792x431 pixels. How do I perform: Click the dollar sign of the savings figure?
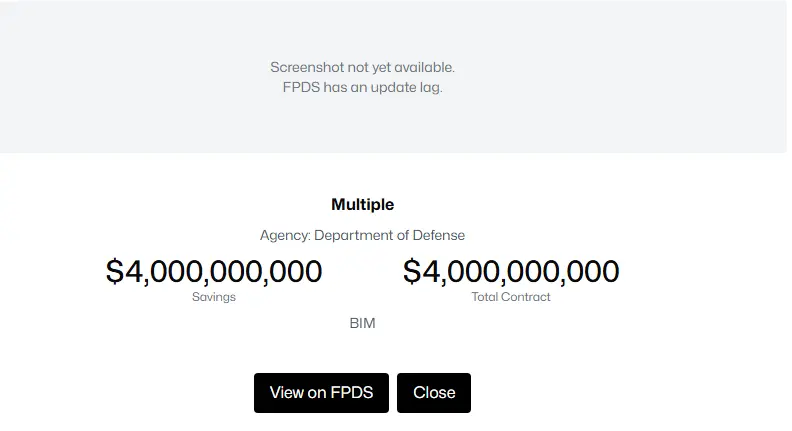point(114,271)
